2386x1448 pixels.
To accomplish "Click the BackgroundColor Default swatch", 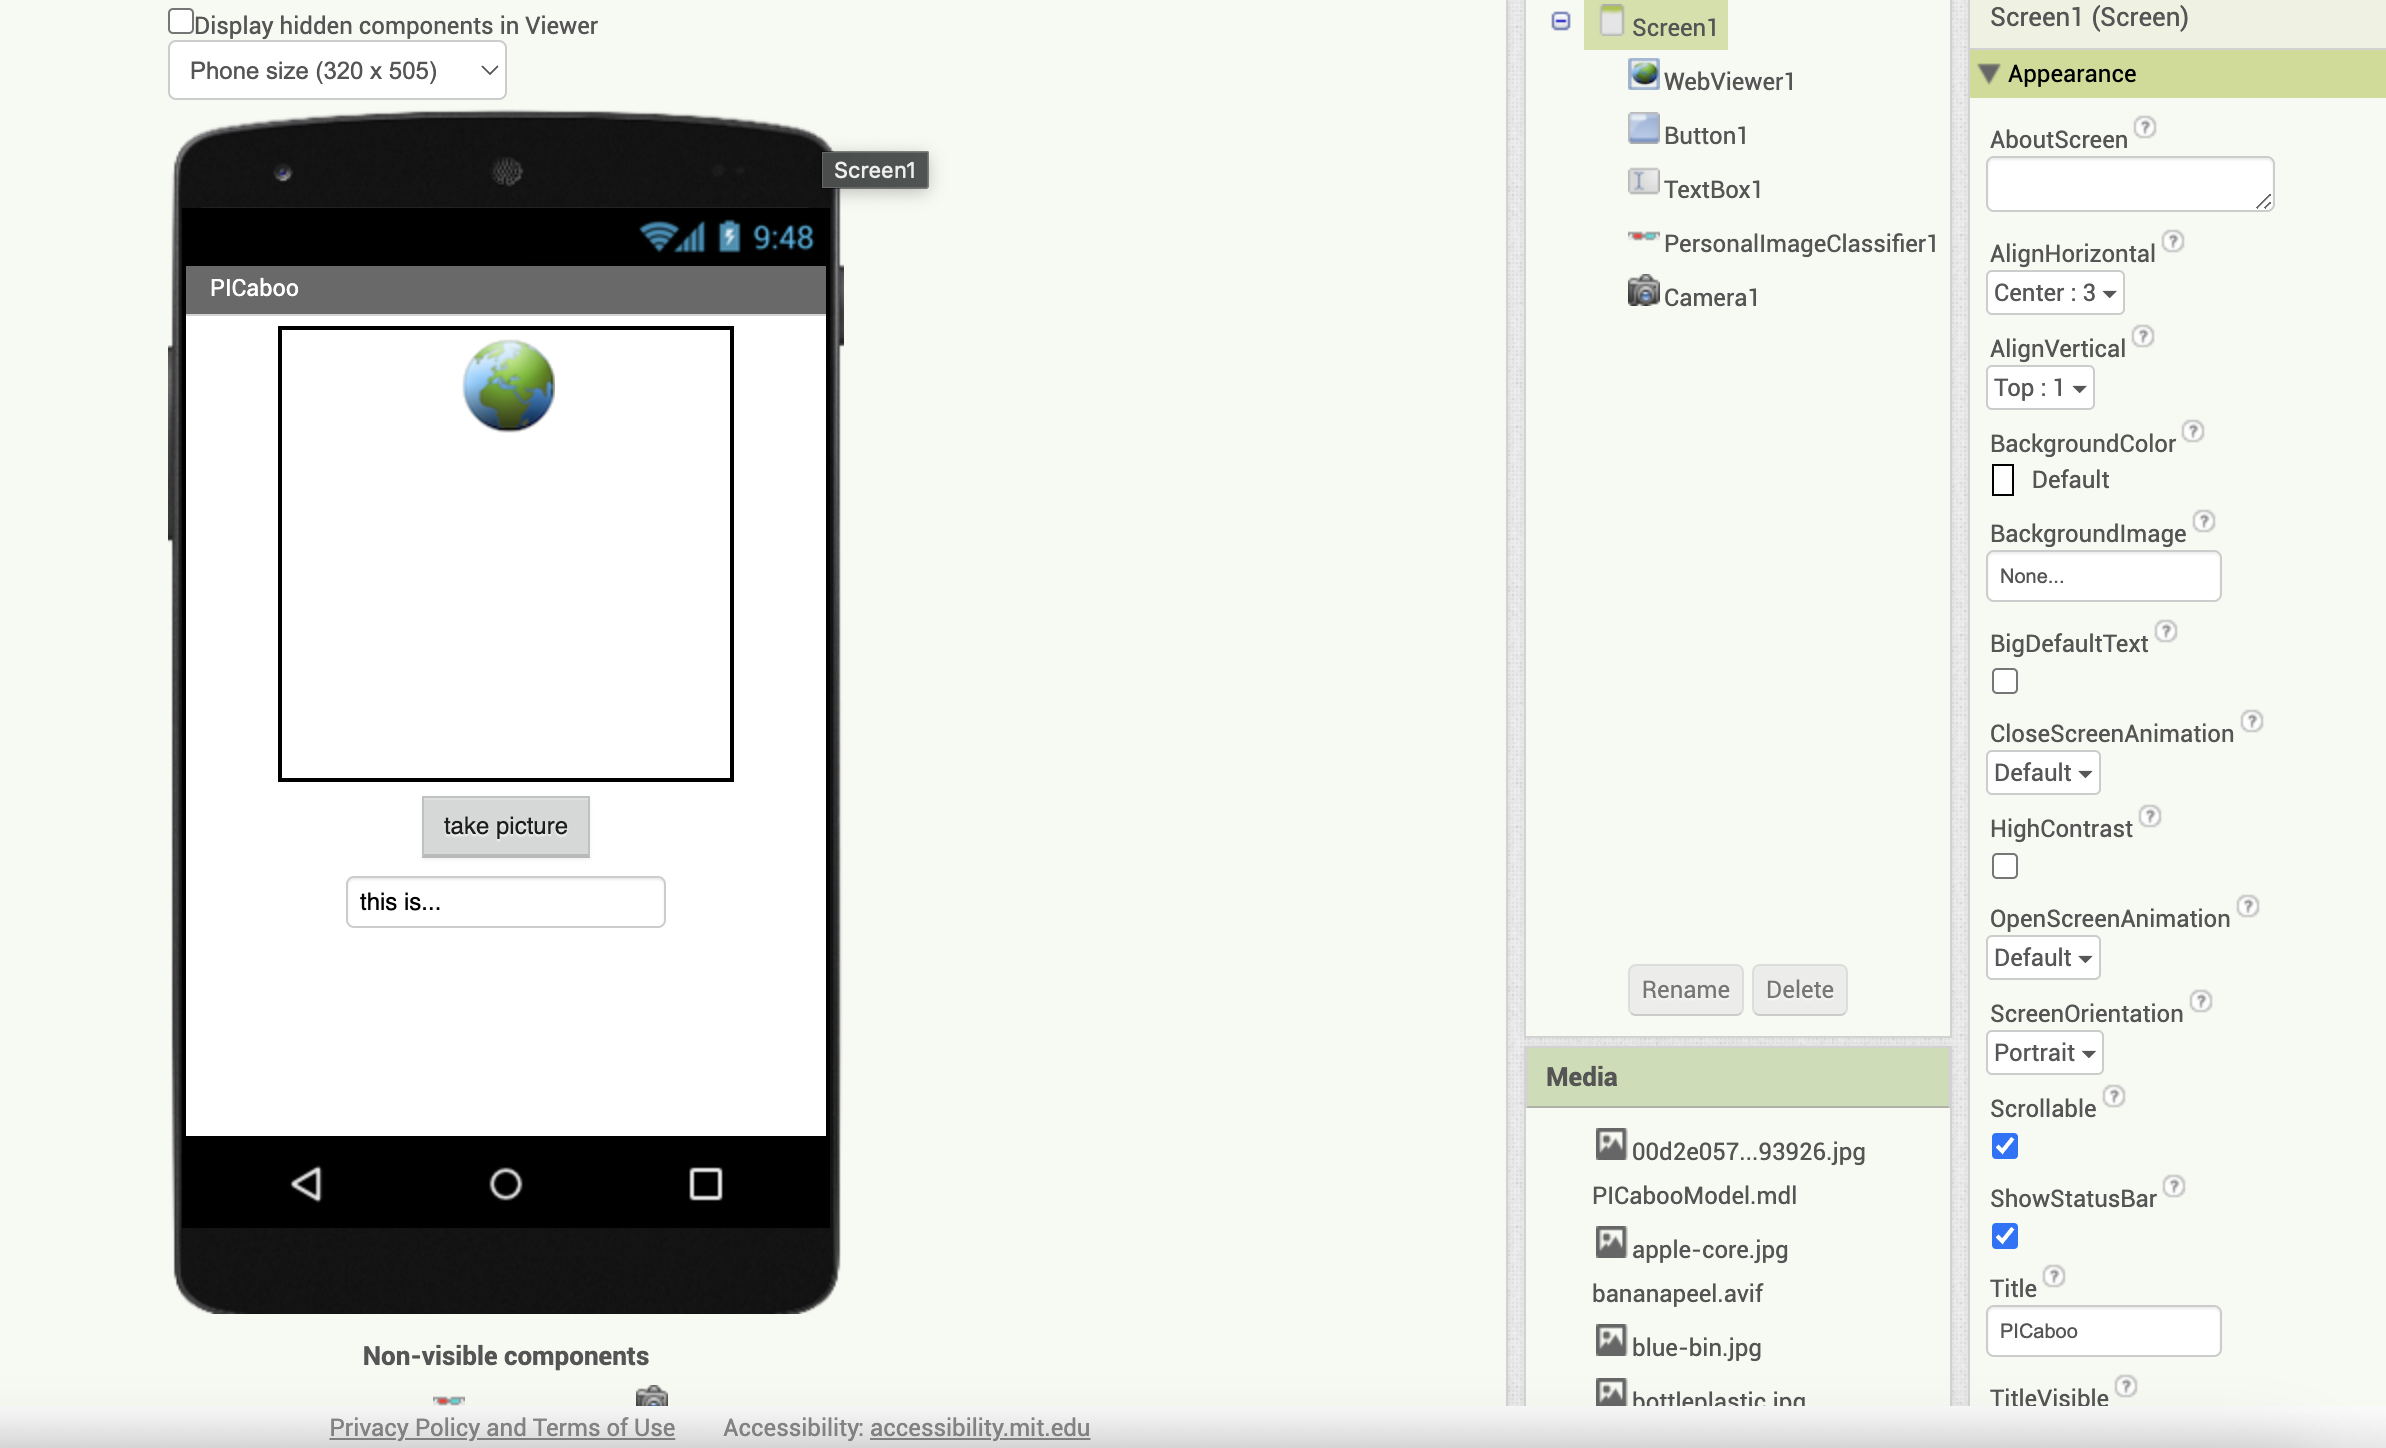I will (x=2003, y=480).
